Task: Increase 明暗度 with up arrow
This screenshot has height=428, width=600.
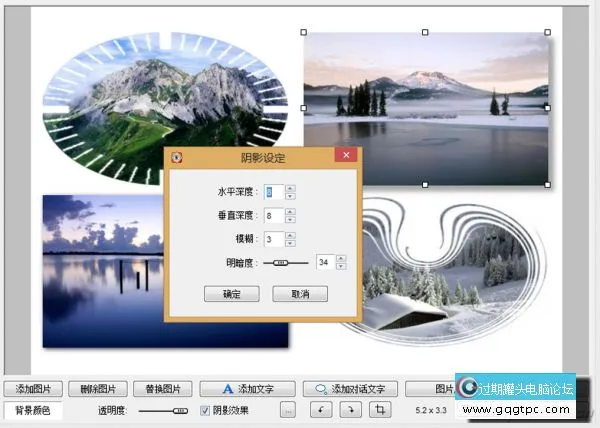Action: (341, 259)
